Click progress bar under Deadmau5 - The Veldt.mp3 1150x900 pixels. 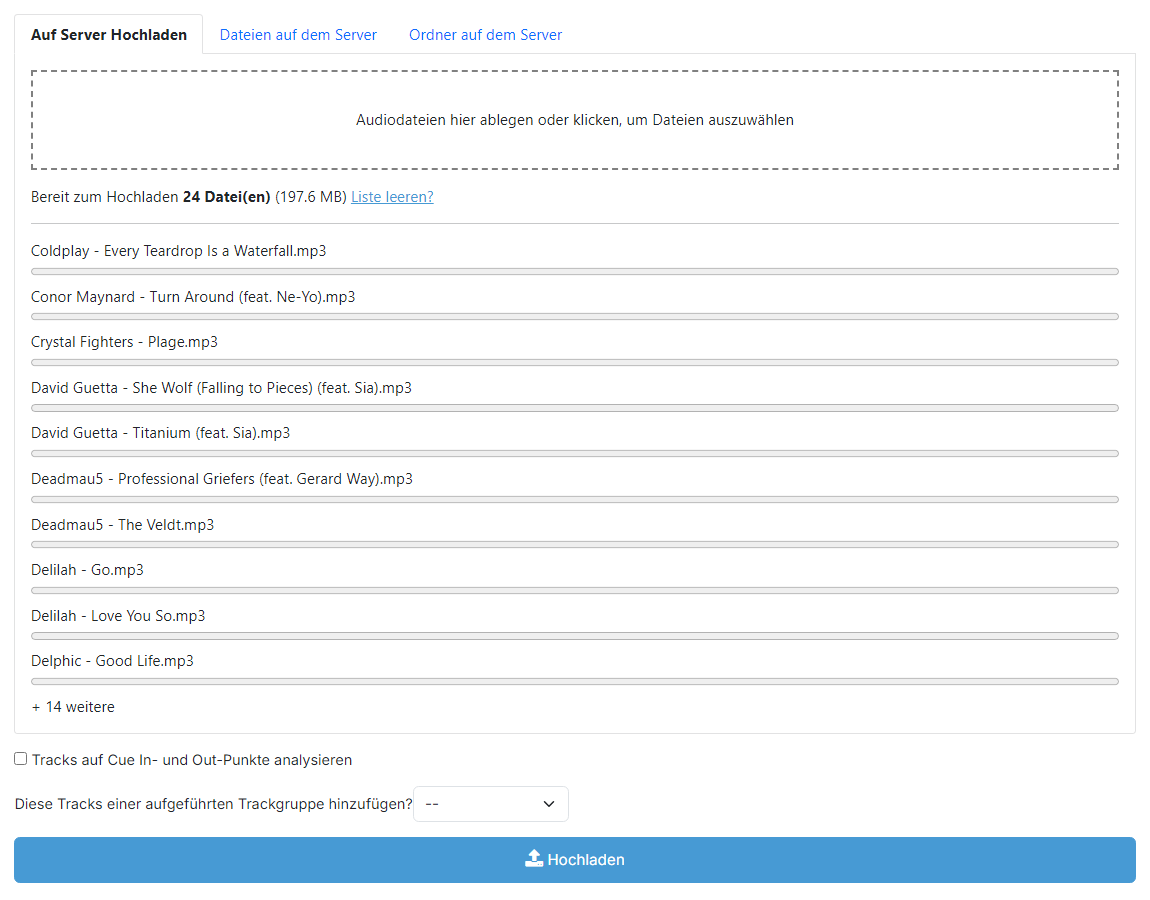pyautogui.click(x=575, y=545)
